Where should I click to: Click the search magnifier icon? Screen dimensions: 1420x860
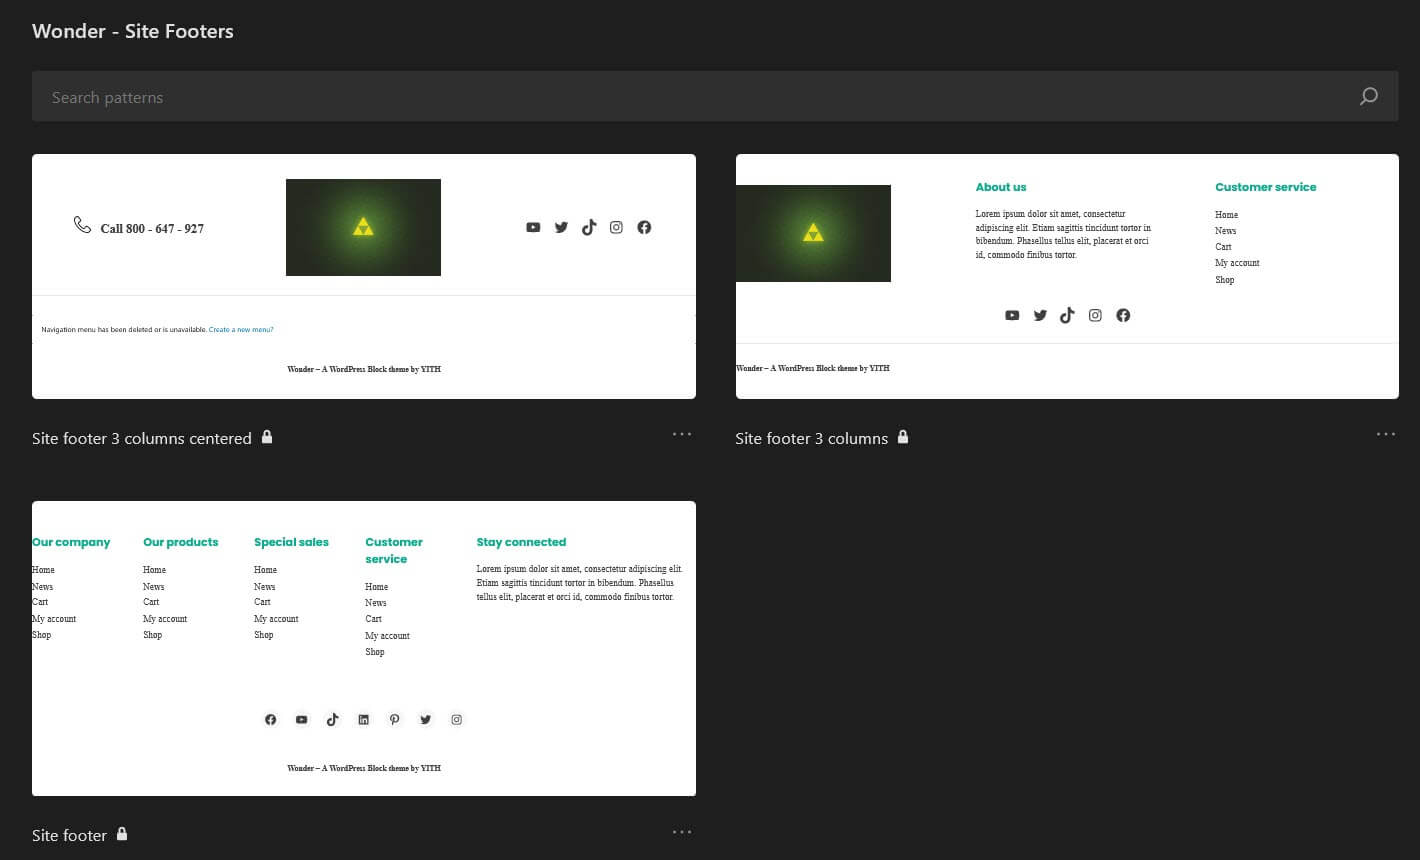1368,96
